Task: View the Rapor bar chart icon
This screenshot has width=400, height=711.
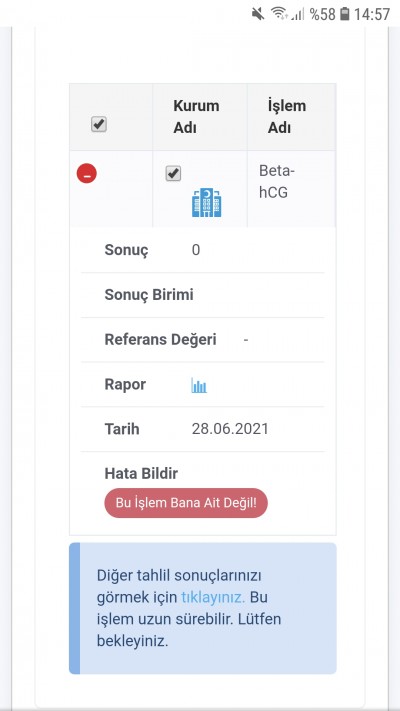Action: [x=199, y=385]
